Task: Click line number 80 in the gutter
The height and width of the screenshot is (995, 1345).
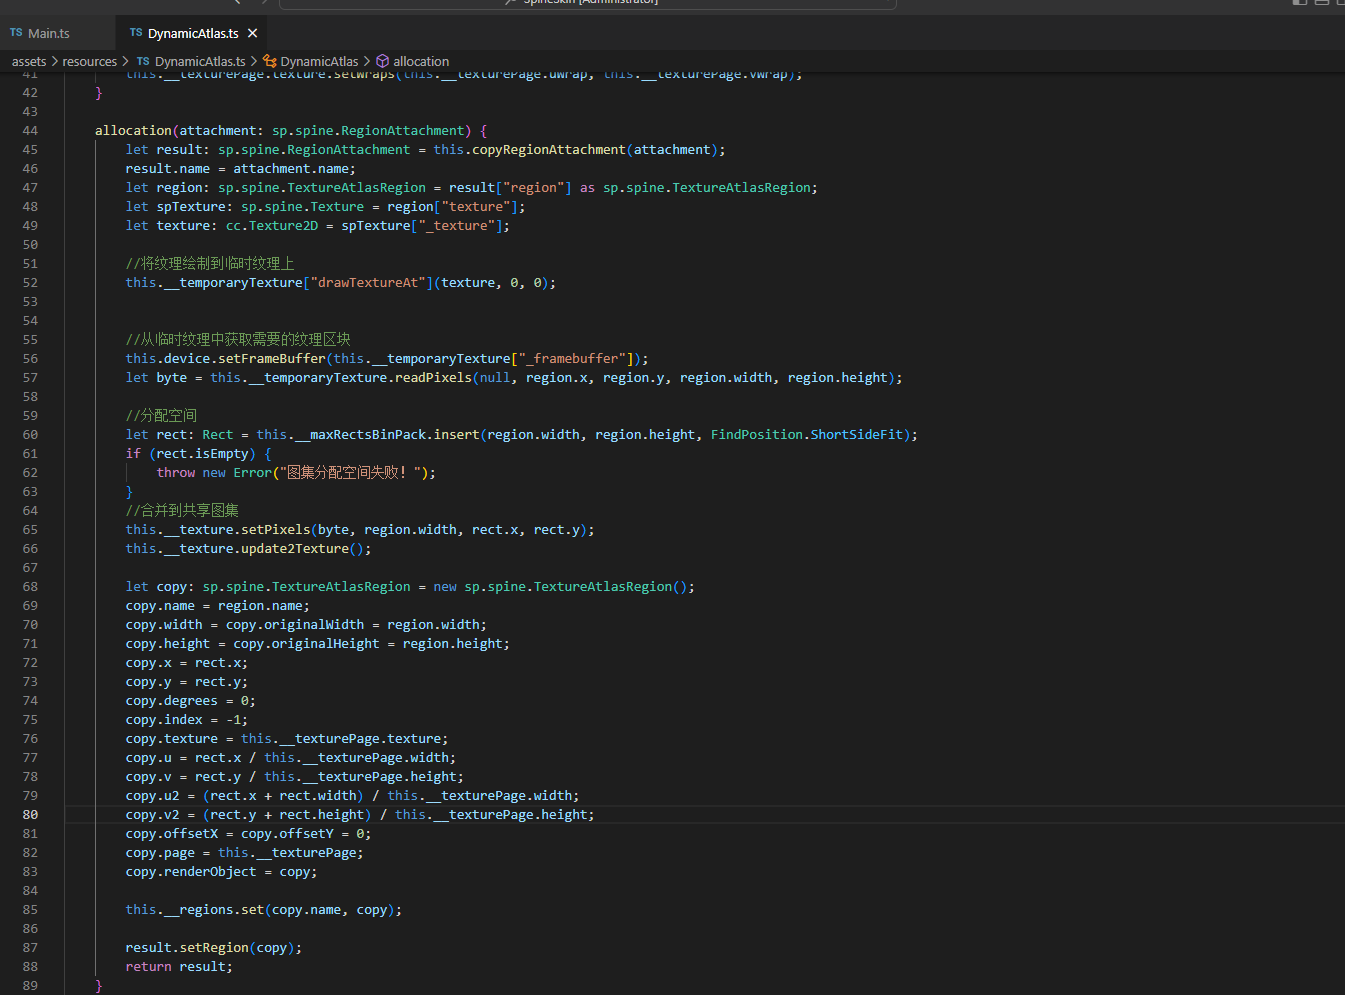Action: (30, 815)
